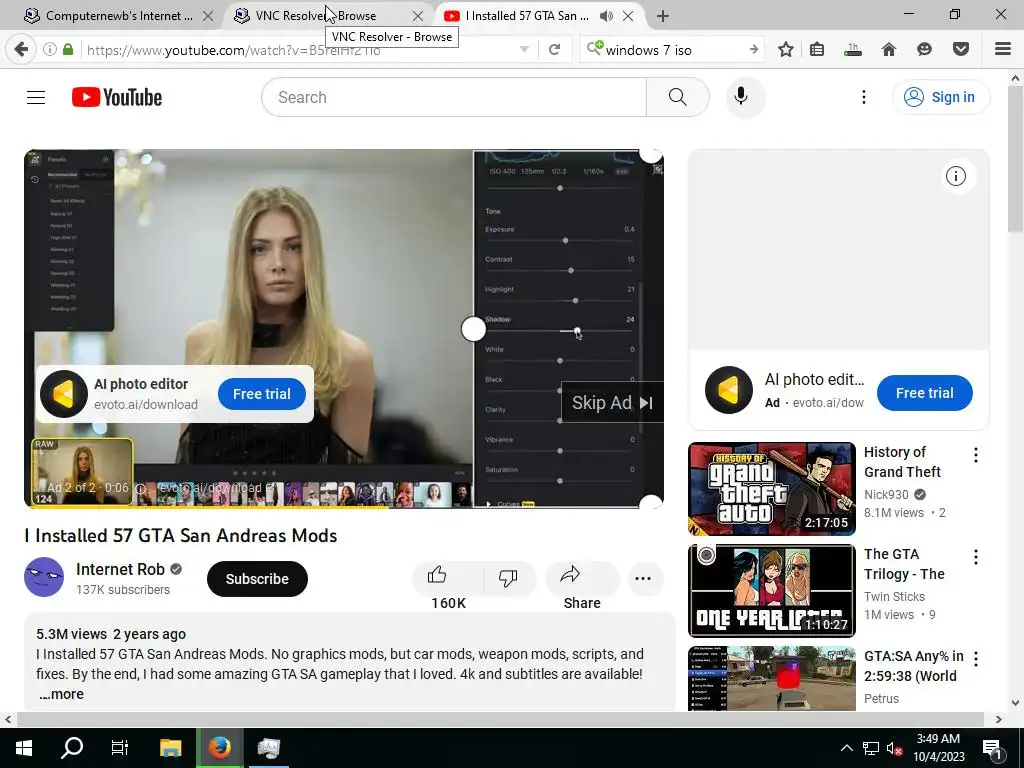The image size is (1024, 768).
Task: Open the downloads toolbar icon
Action: click(853, 49)
